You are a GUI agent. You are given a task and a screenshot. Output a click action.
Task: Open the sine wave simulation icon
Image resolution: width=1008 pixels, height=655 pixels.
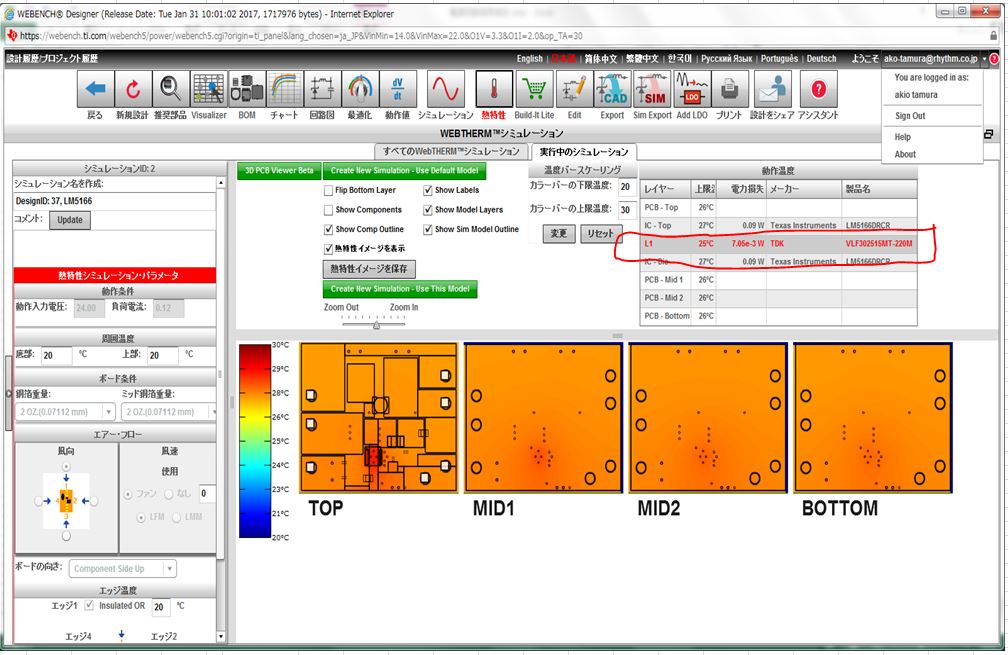[x=445, y=89]
